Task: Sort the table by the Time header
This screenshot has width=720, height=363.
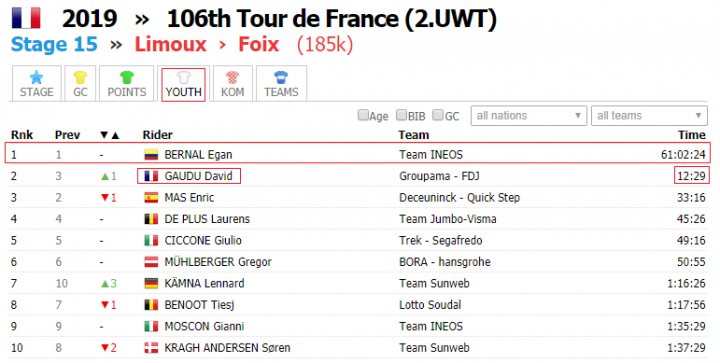Action: pos(692,135)
